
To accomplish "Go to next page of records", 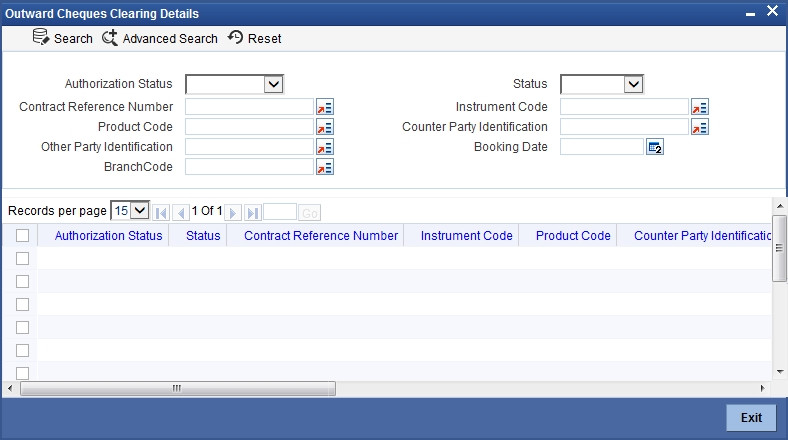I will pyautogui.click(x=233, y=213).
